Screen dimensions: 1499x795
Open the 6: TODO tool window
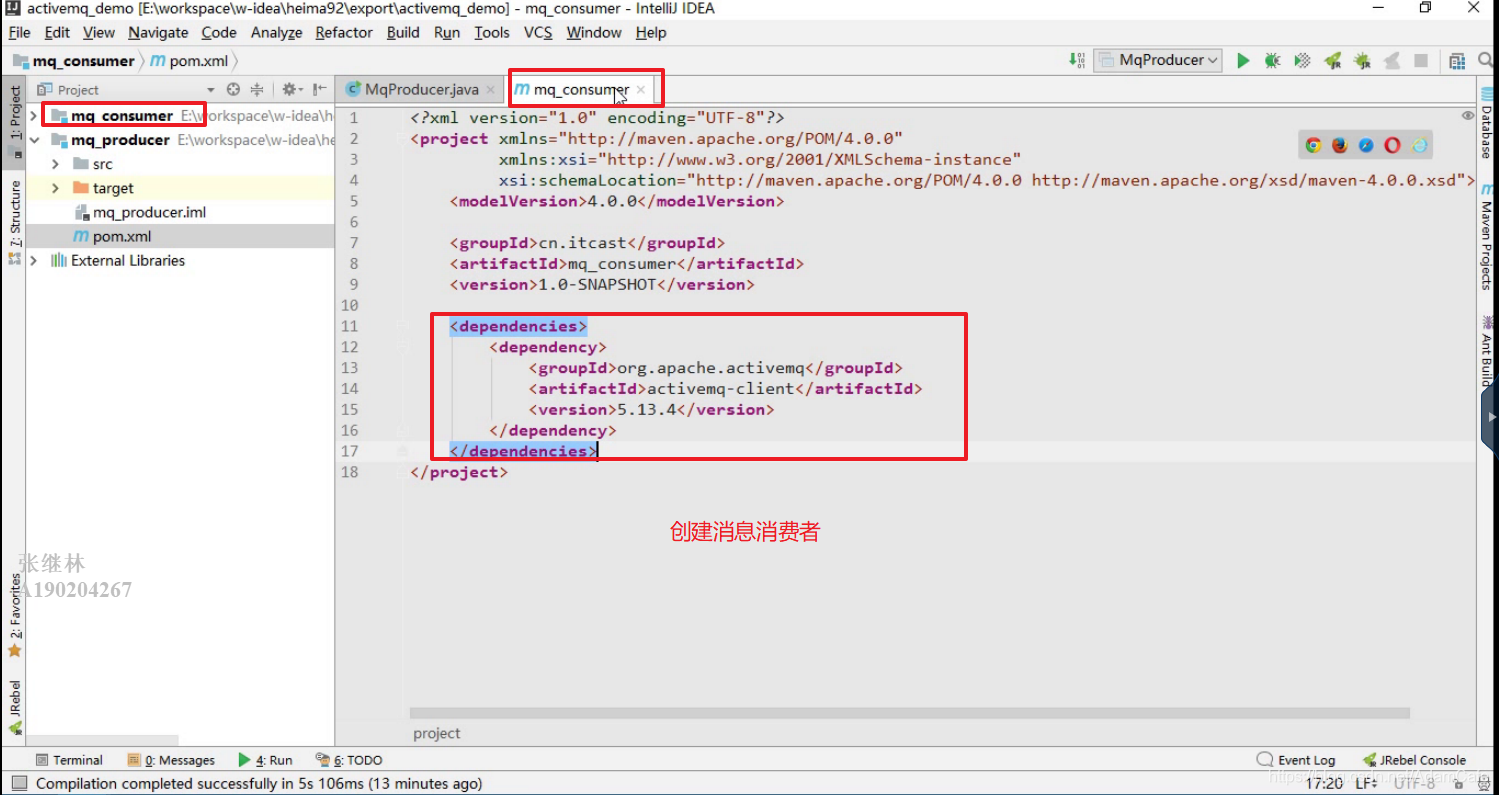pyautogui.click(x=349, y=760)
